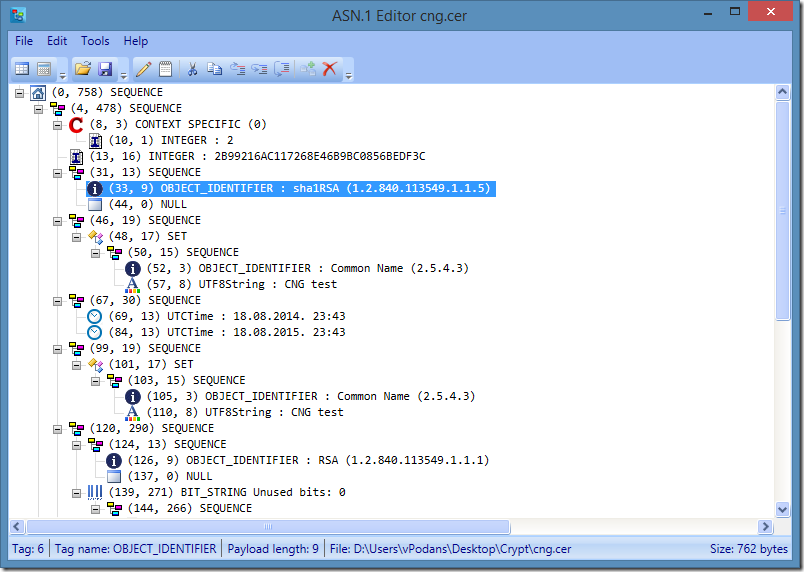
Task: Open the Tools menu
Action: click(x=95, y=41)
